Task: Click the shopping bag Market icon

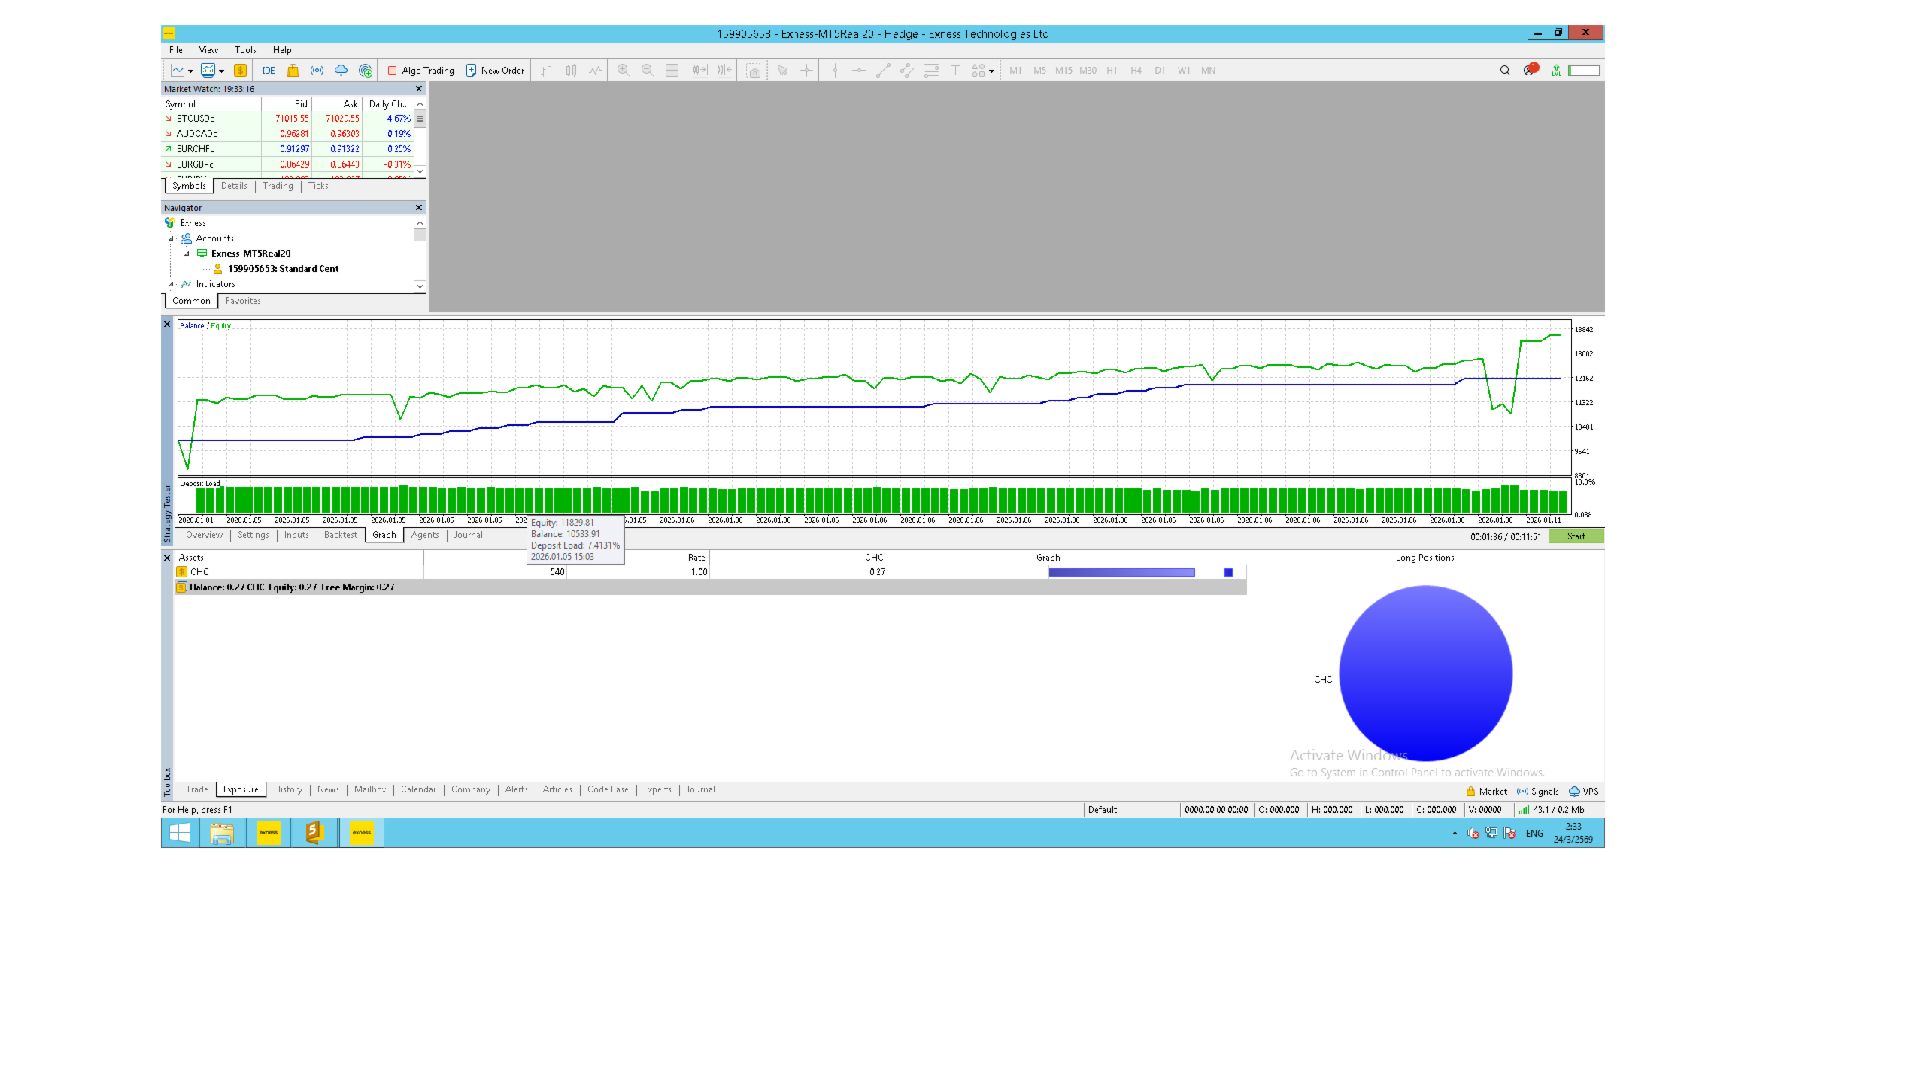Action: tap(293, 71)
